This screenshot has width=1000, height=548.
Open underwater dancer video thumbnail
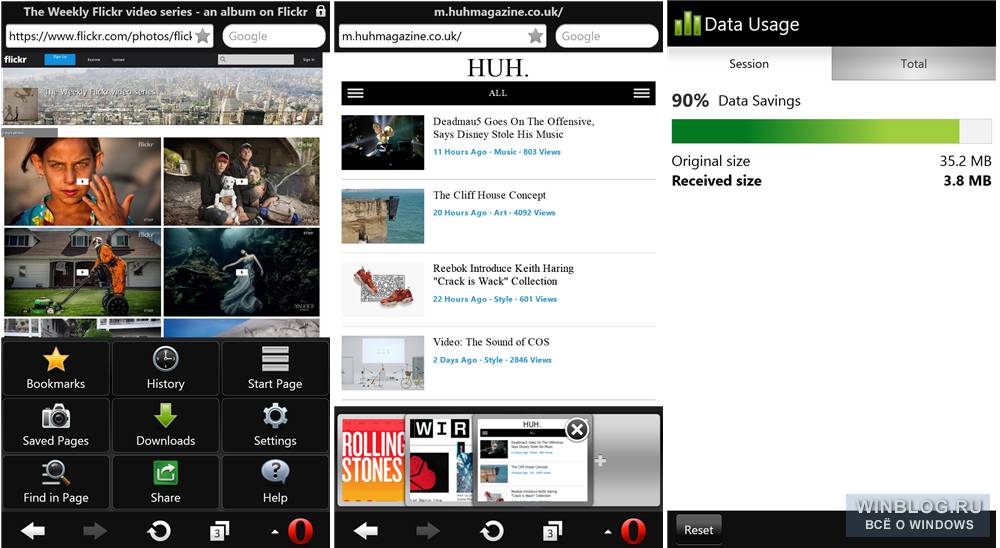click(x=242, y=272)
